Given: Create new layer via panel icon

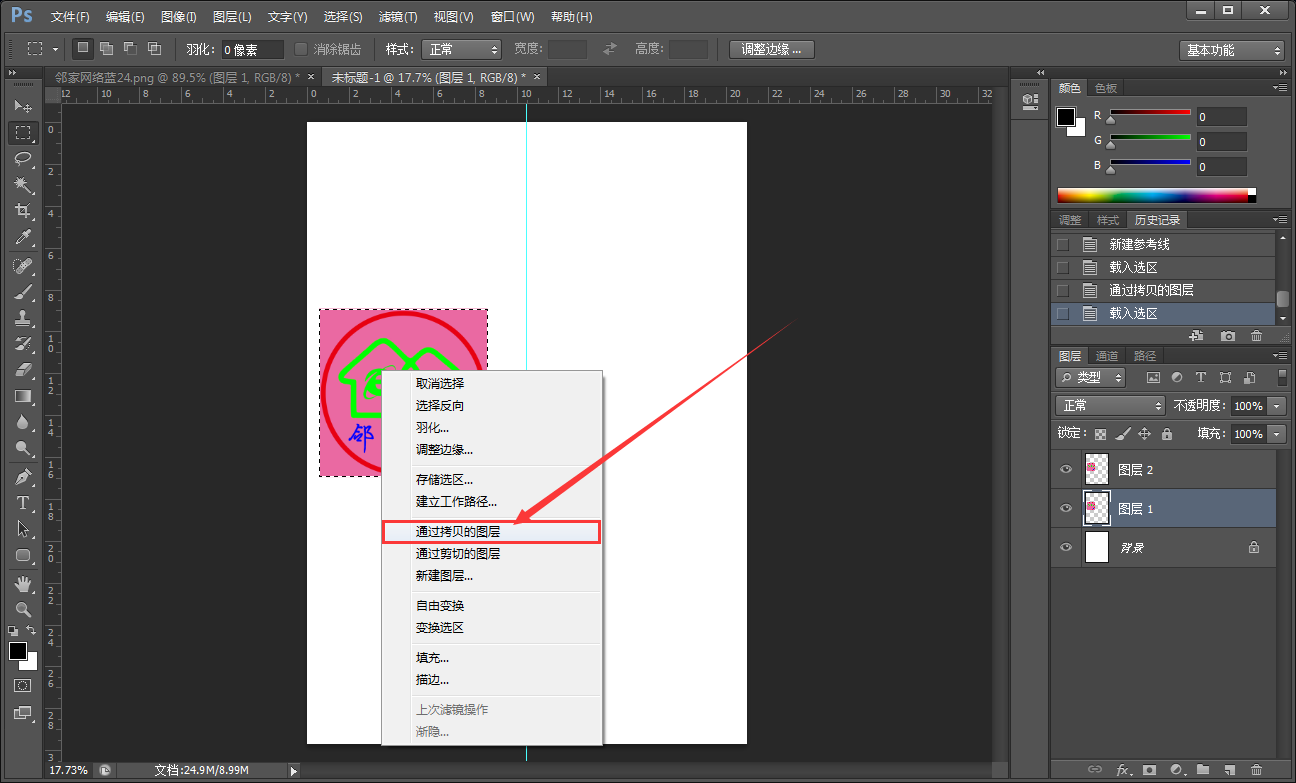Looking at the screenshot, I should [1229, 770].
